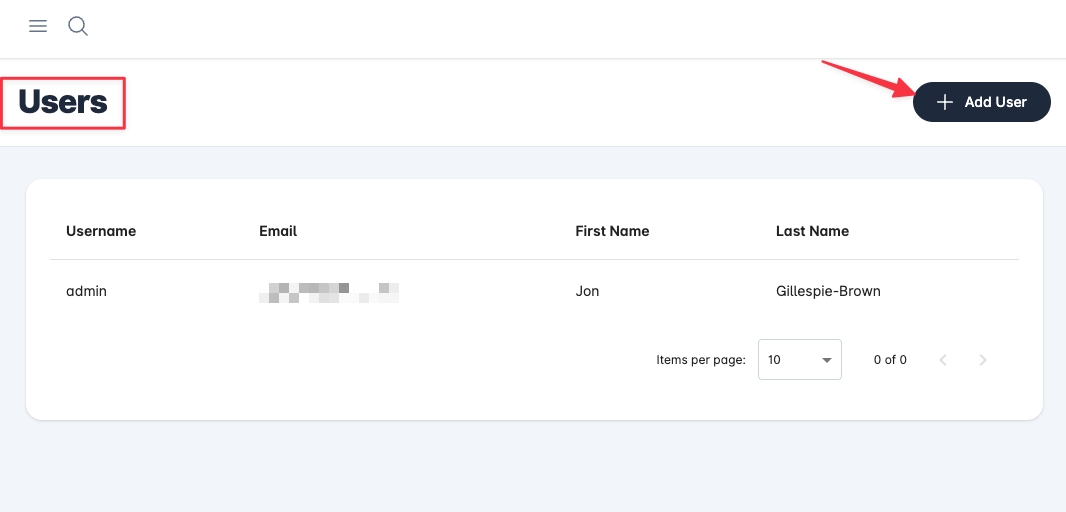Click the Users page heading

click(x=63, y=102)
